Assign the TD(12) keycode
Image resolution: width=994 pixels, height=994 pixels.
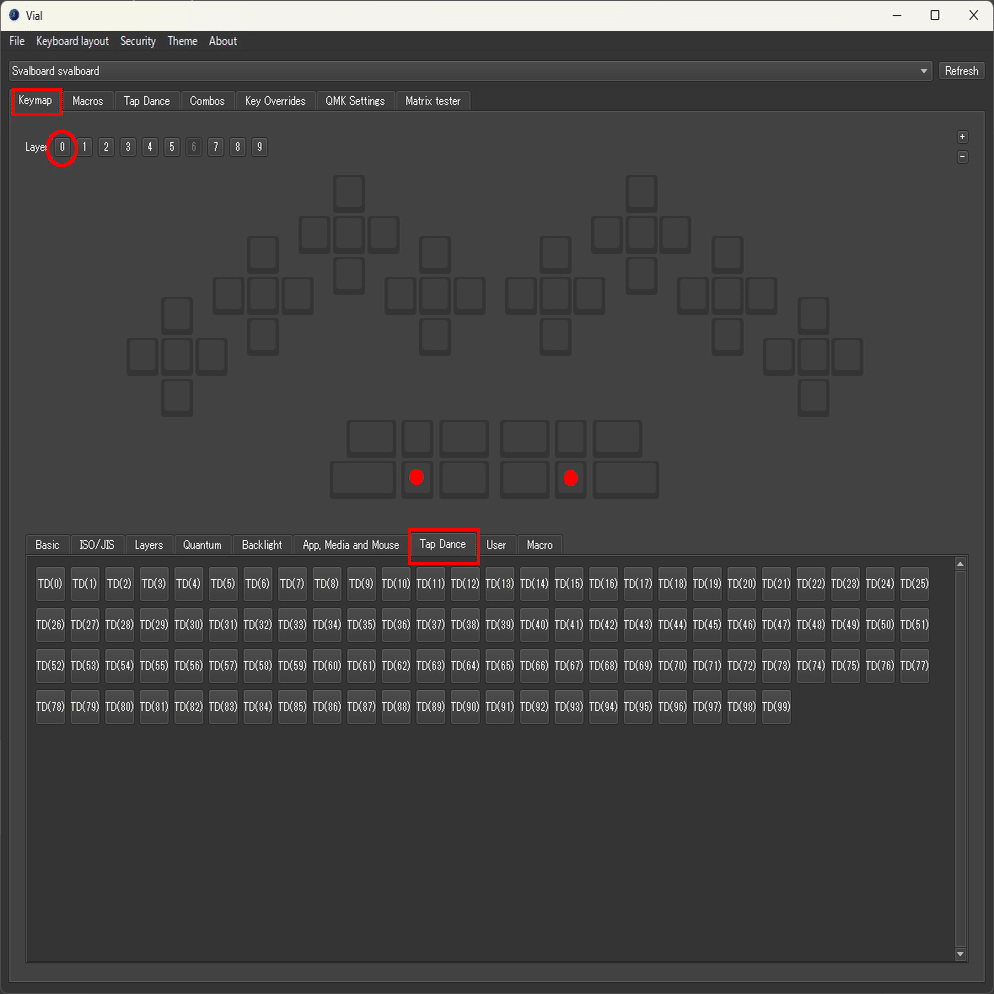pos(465,584)
